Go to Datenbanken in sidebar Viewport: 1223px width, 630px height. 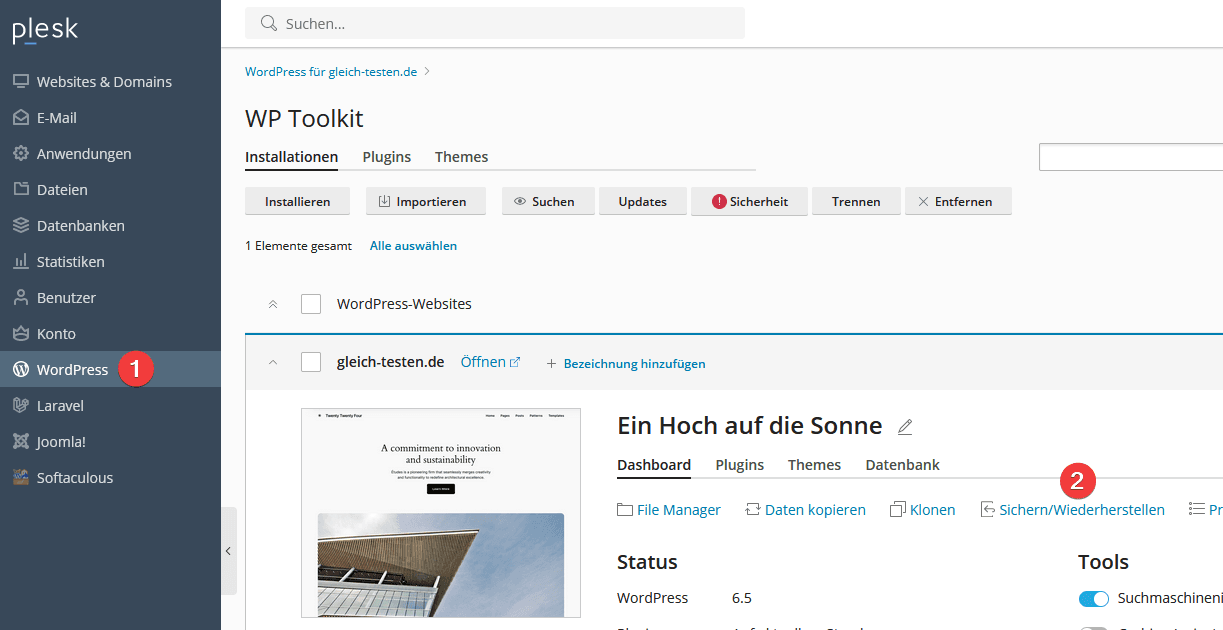[x=80, y=226]
